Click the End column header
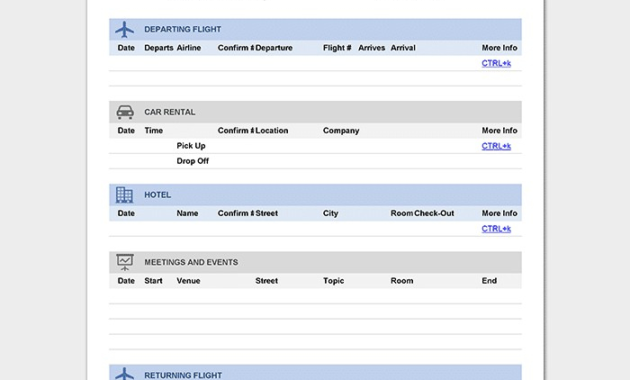This screenshot has width=630, height=380. 489,281
